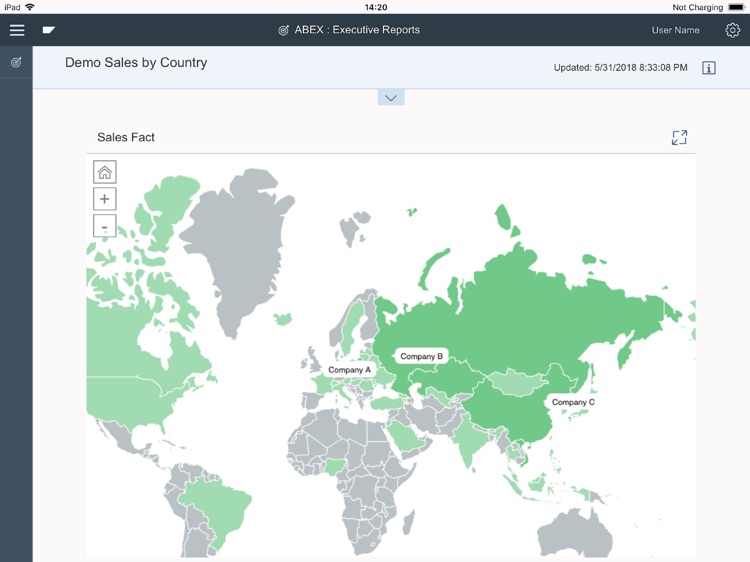Open the report info icon

pyautogui.click(x=709, y=68)
